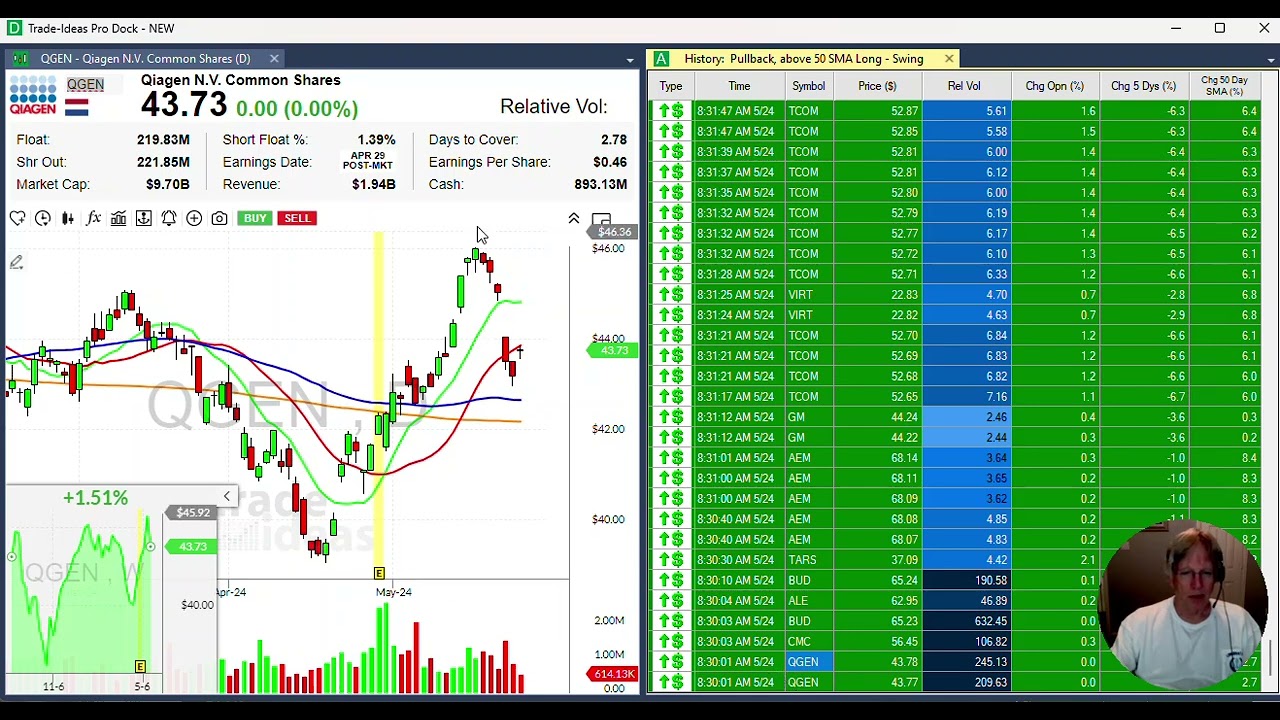The height and width of the screenshot is (720, 1280).
Task: Click the +1.51% weekly change label
Action: pos(95,498)
